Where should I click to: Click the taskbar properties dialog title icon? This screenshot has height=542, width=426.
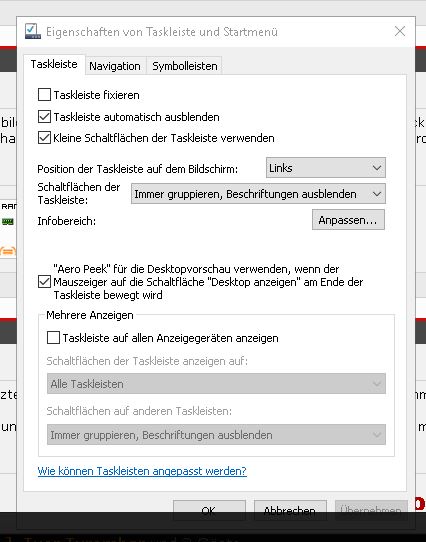click(x=33, y=31)
